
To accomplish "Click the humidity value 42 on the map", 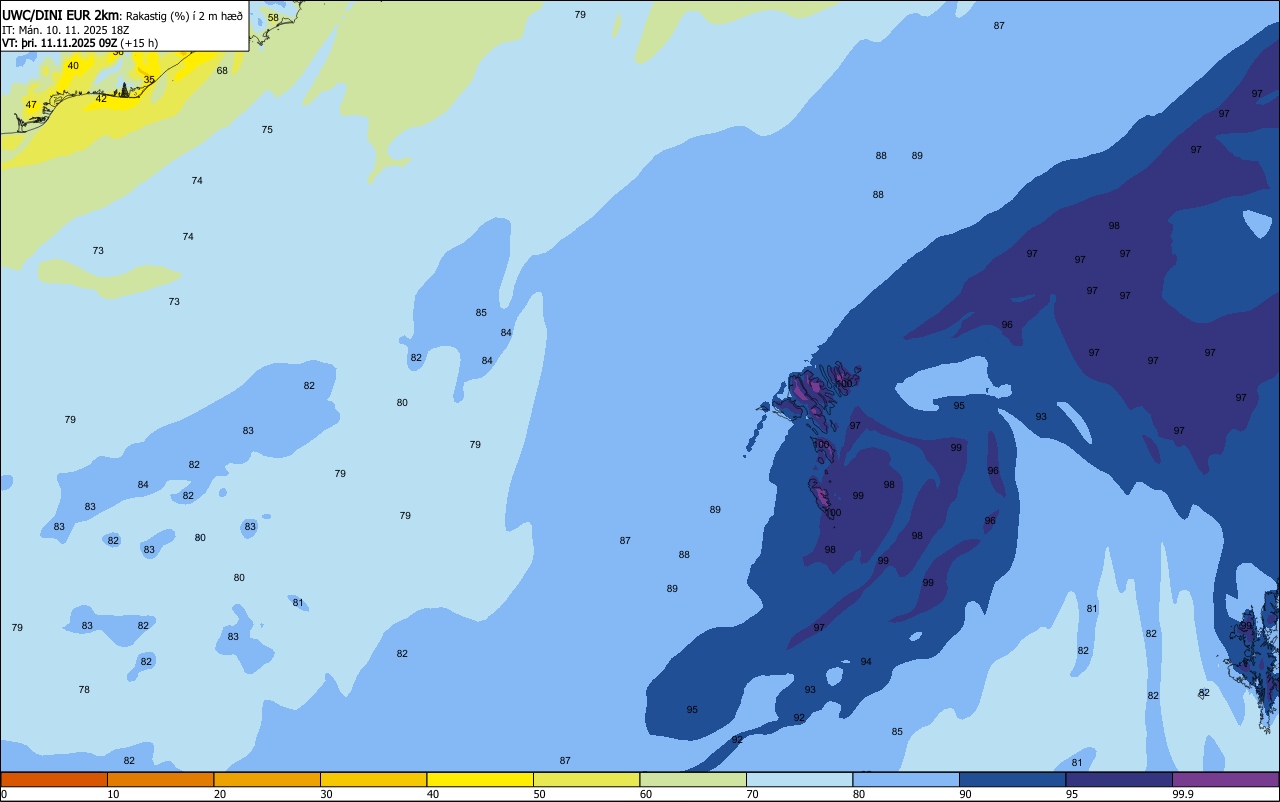I will [x=101, y=98].
